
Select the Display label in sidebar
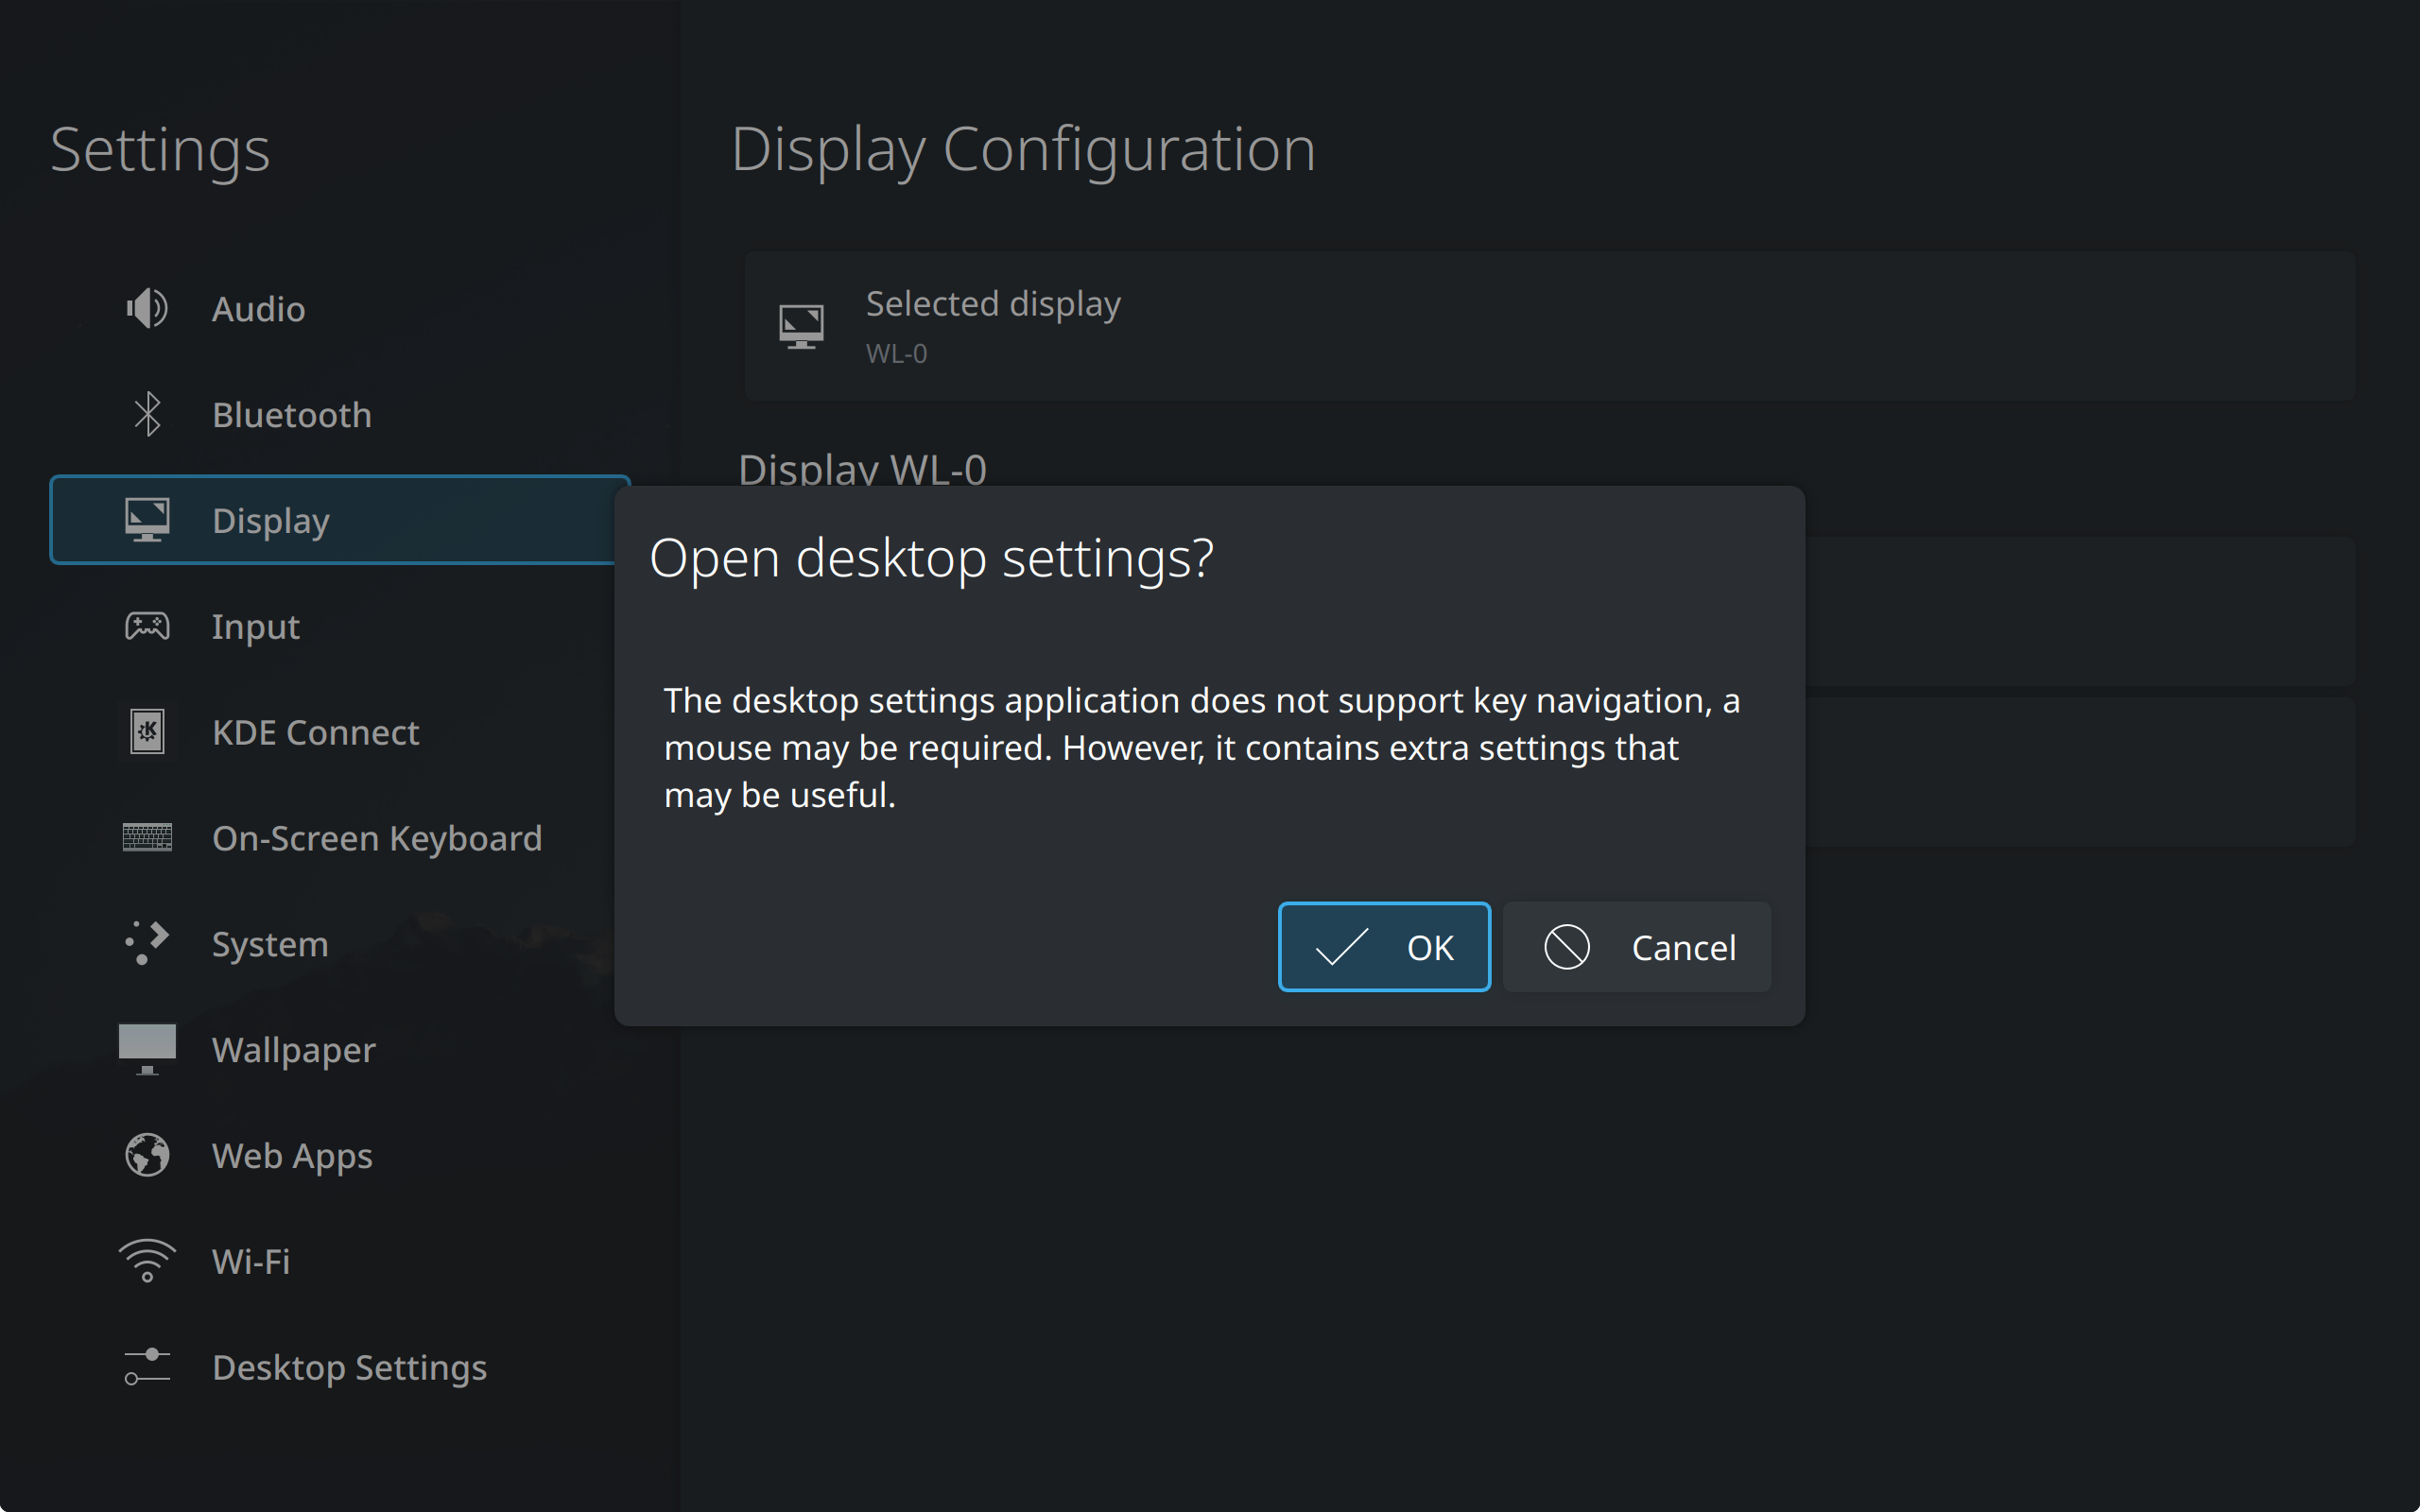point(271,521)
